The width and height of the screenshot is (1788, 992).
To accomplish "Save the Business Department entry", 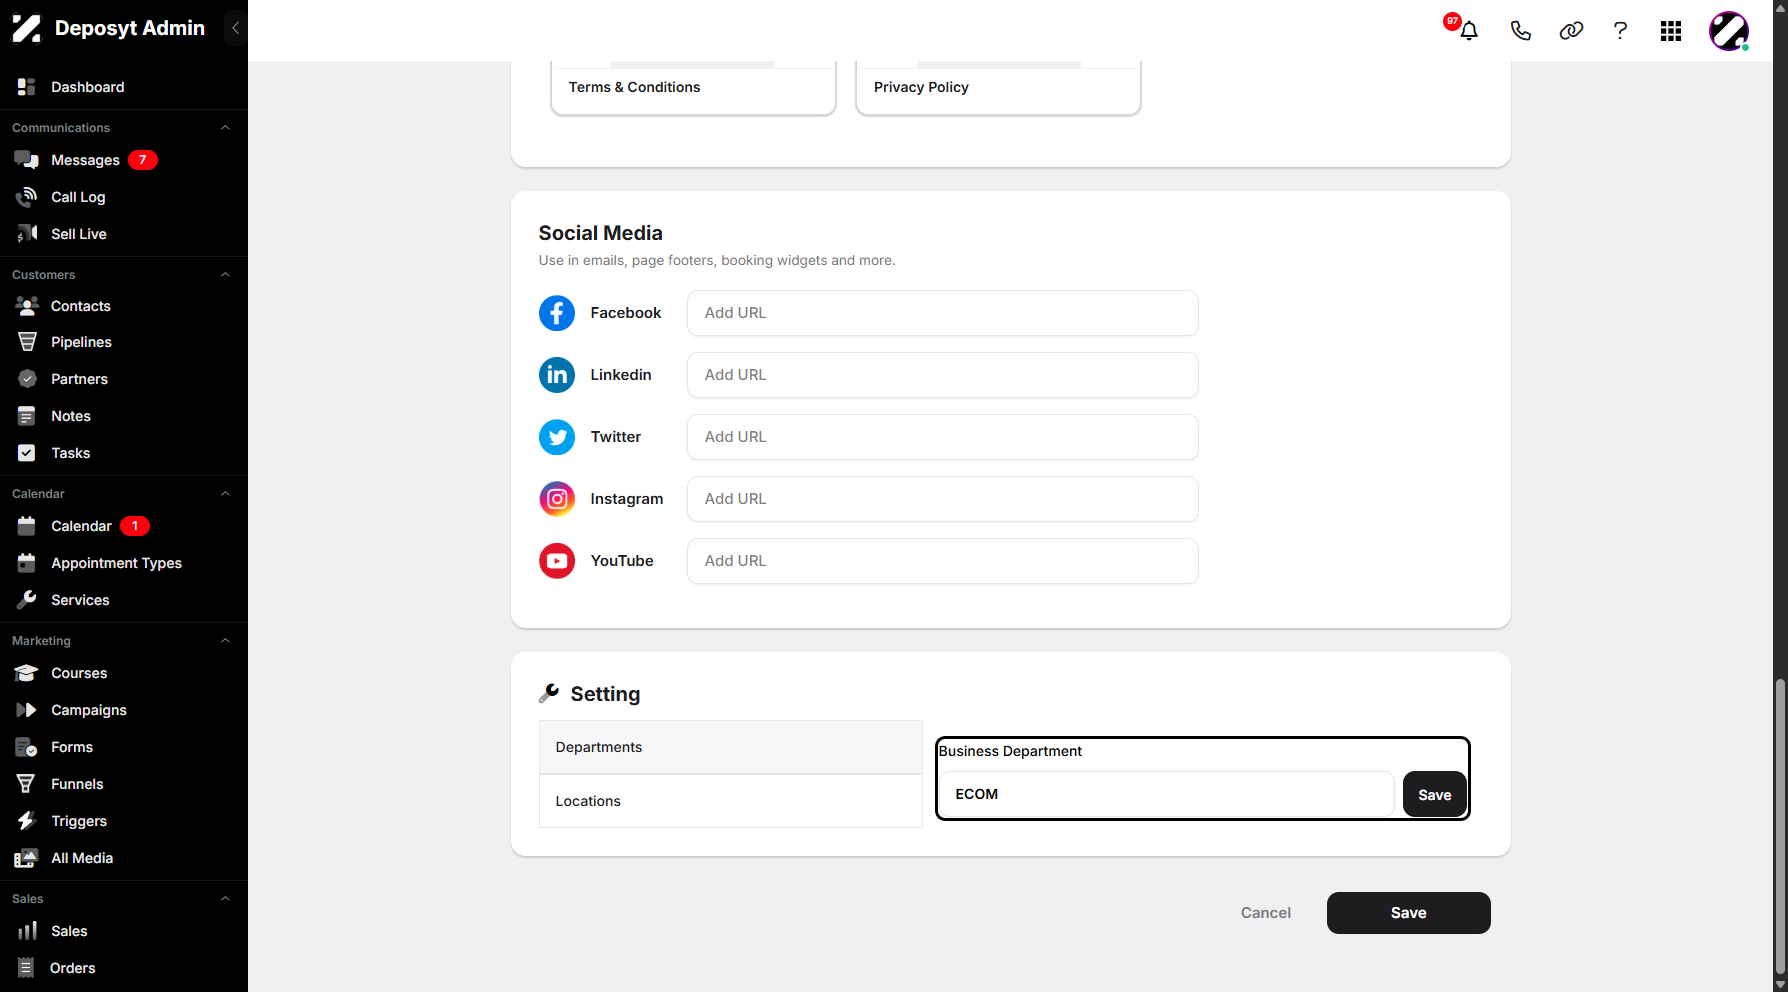I will coord(1435,795).
